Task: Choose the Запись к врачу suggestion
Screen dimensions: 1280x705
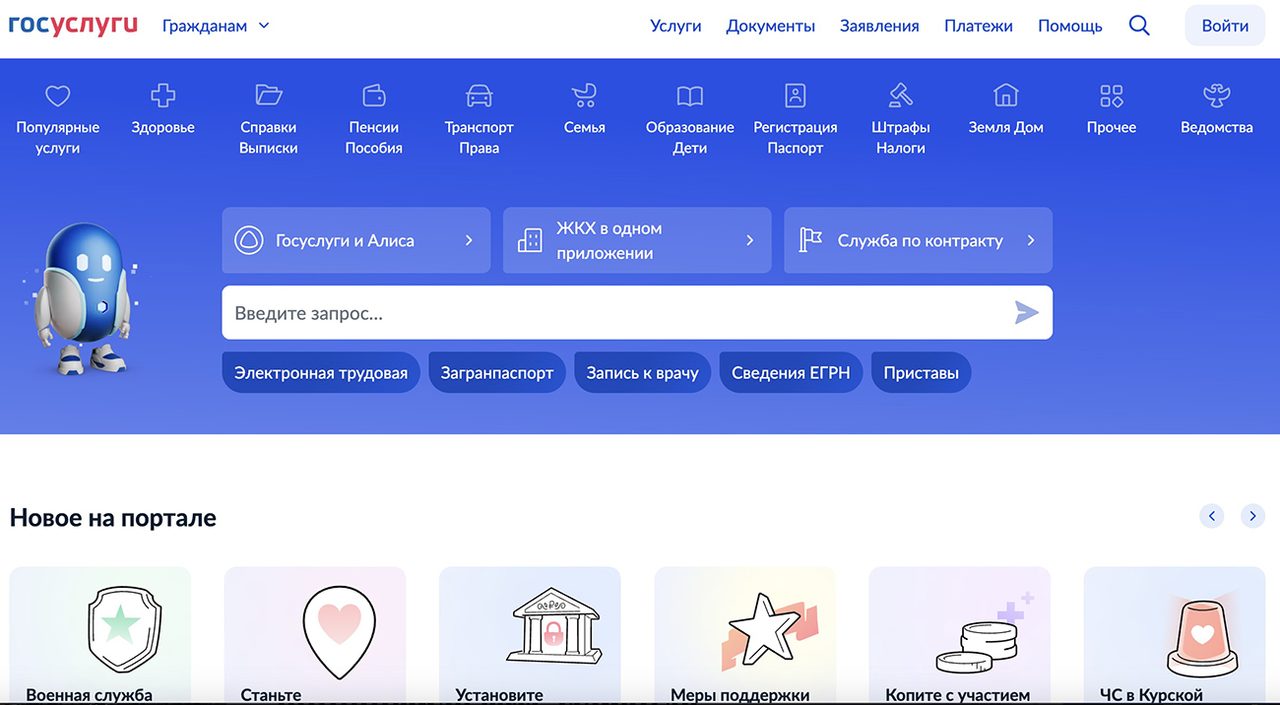Action: click(642, 372)
